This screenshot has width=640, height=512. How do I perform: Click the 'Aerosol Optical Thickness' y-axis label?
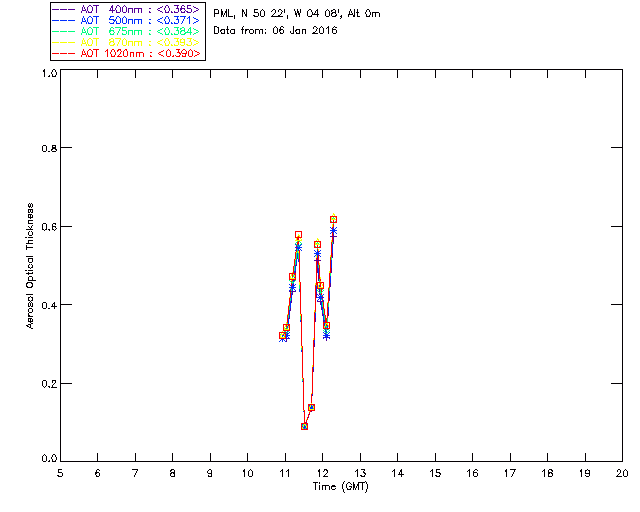click(x=30, y=266)
